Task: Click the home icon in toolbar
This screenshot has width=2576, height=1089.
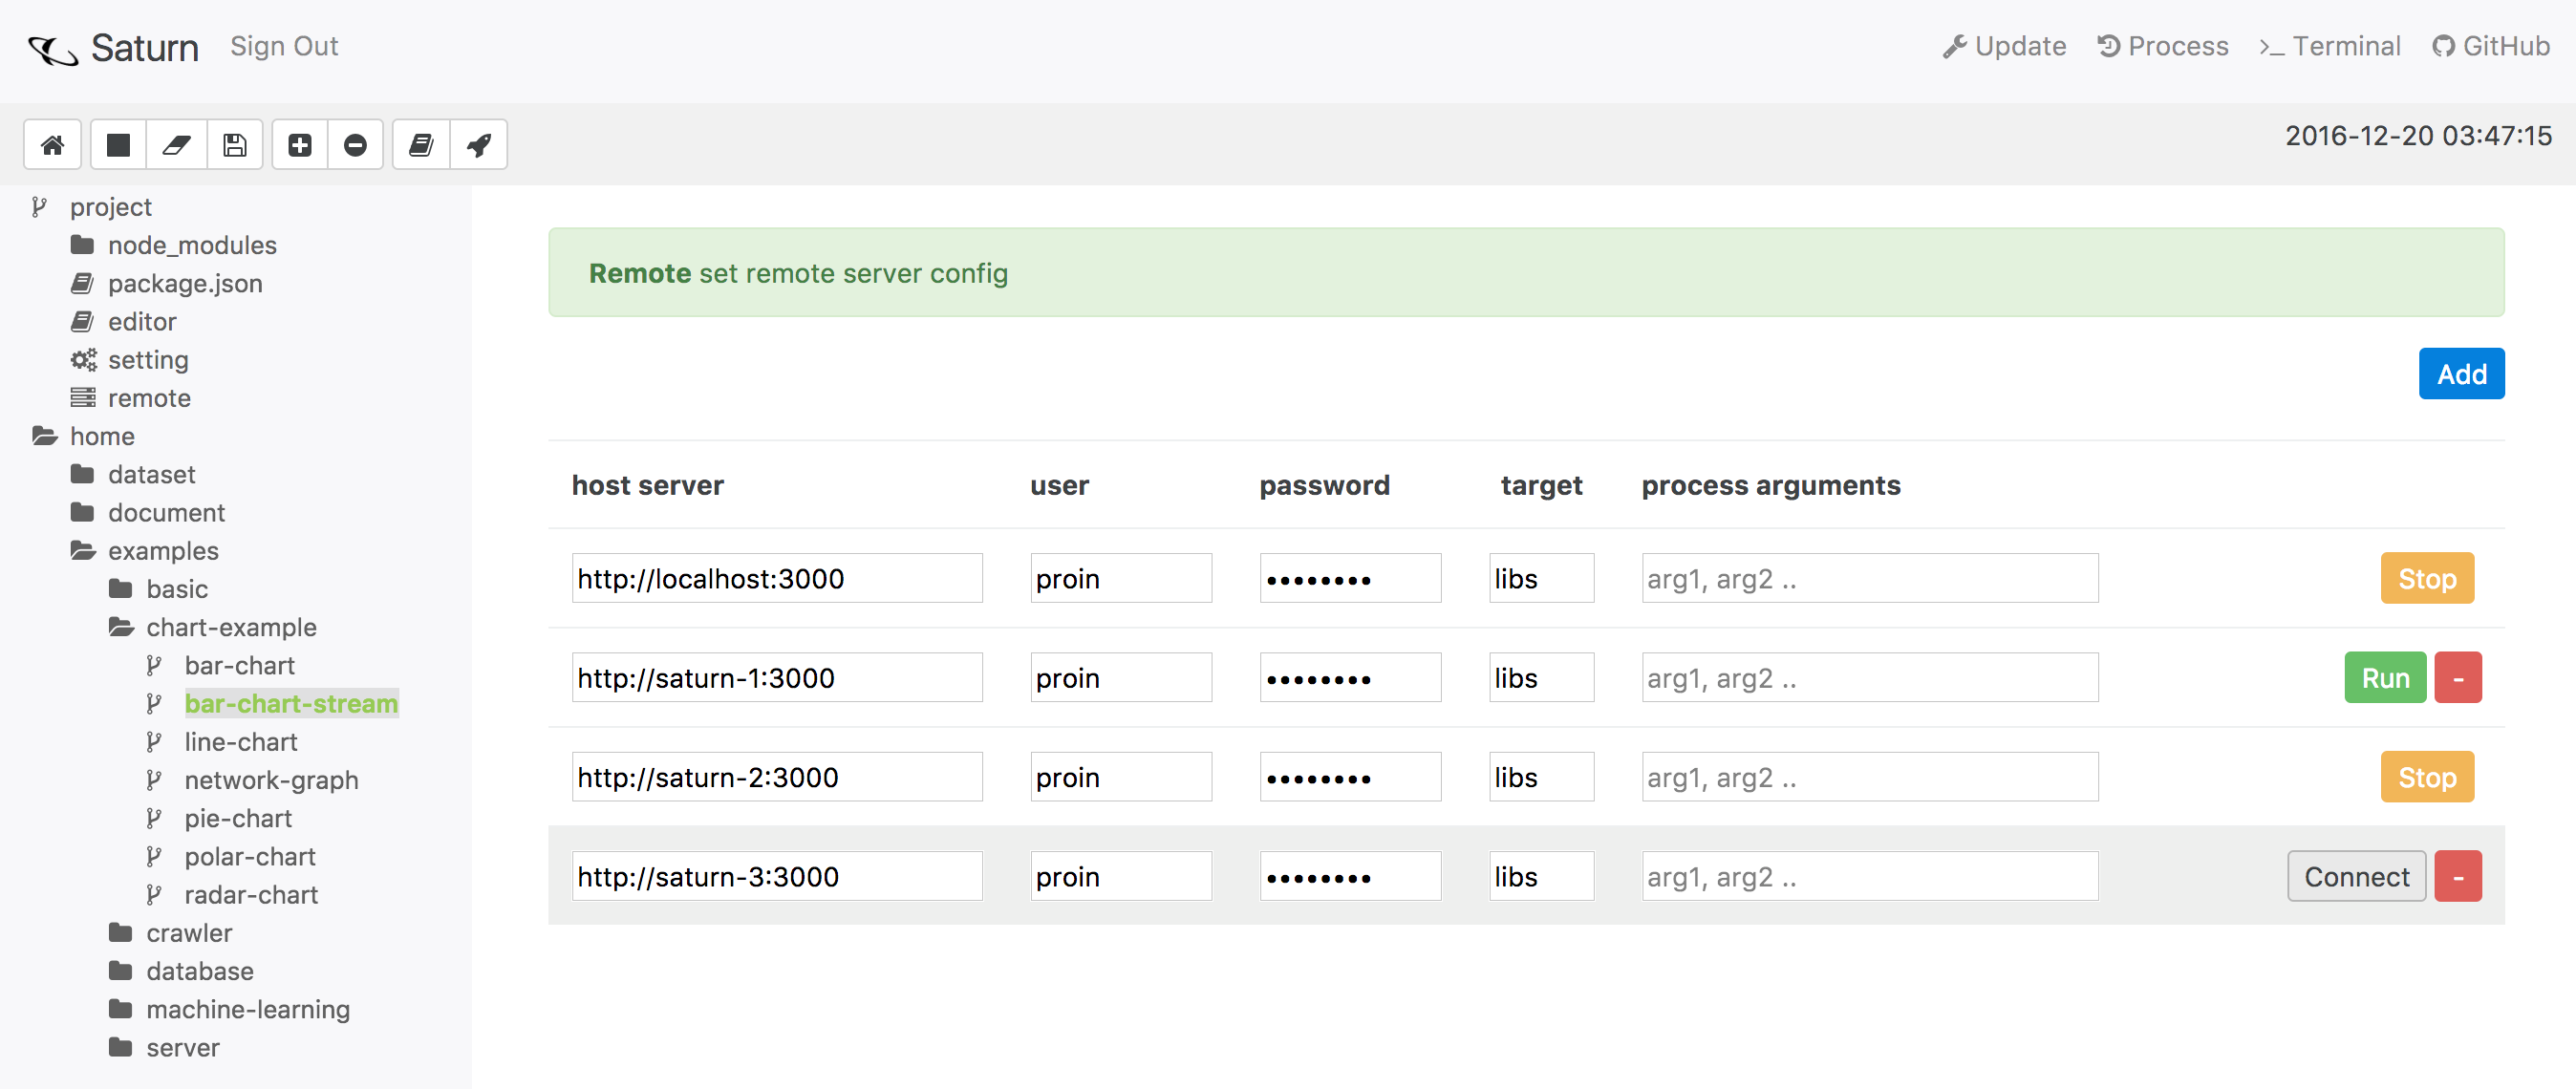Action: [53, 145]
